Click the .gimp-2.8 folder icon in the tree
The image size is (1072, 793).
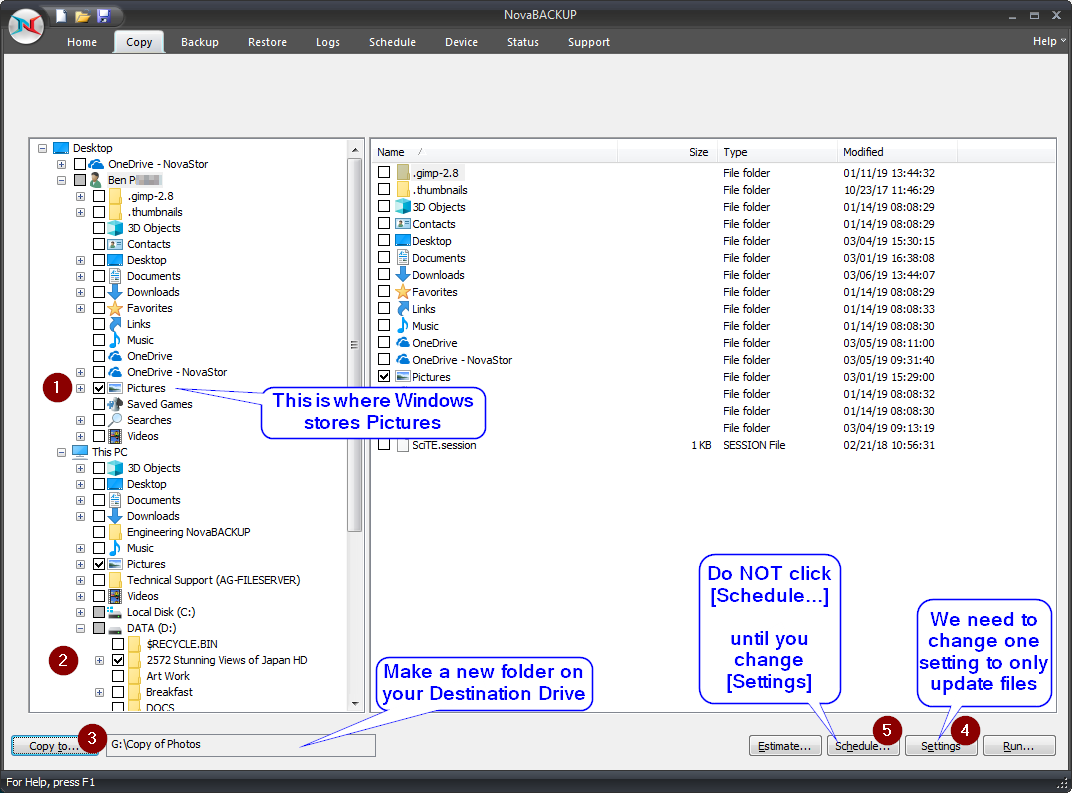tap(116, 196)
